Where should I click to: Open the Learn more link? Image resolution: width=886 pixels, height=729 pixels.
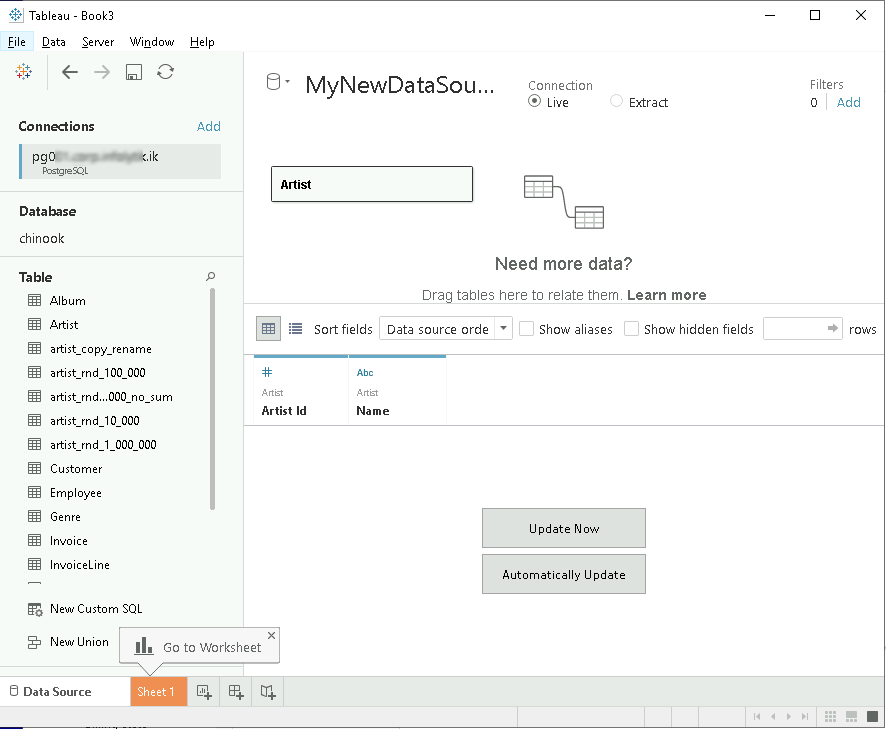[x=666, y=294]
